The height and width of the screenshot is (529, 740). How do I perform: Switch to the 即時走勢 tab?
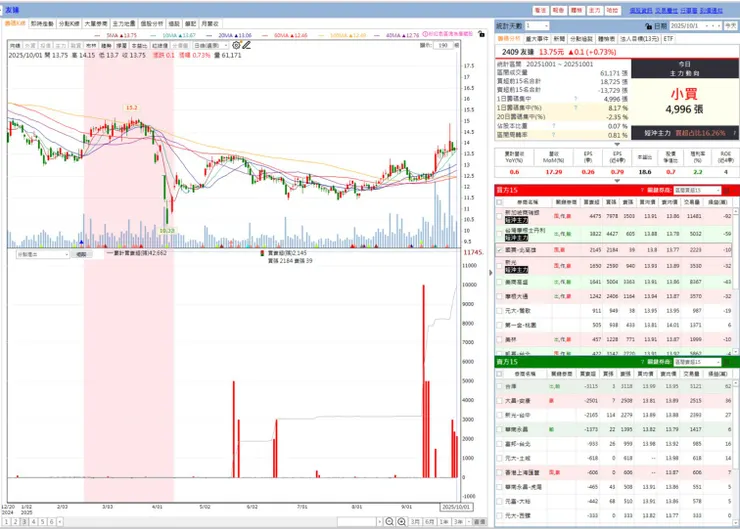point(42,24)
